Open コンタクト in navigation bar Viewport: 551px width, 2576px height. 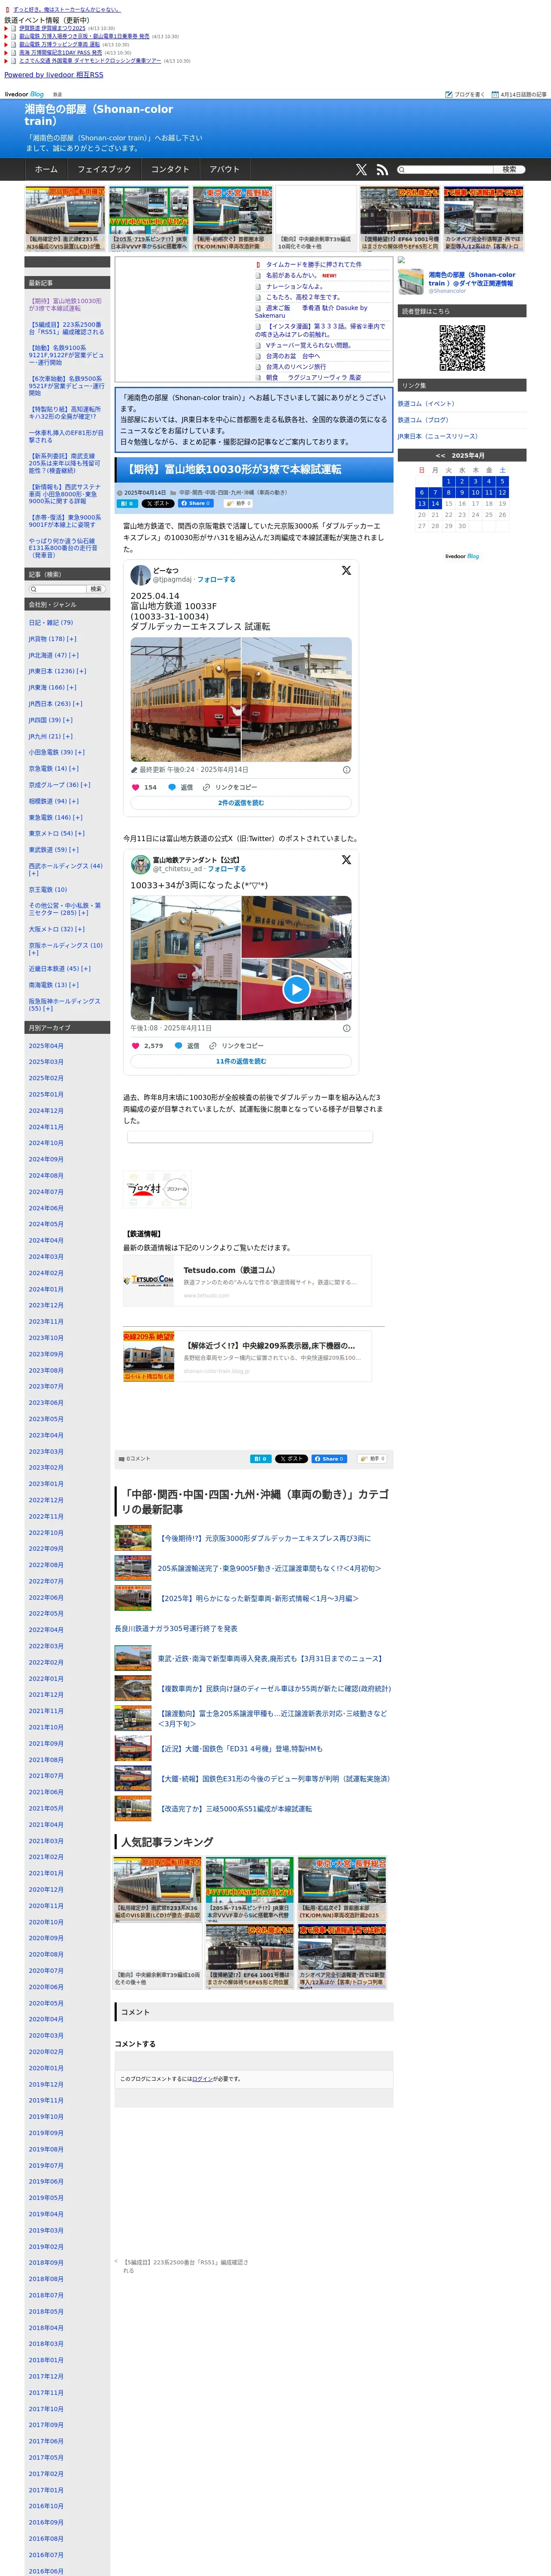click(x=170, y=170)
